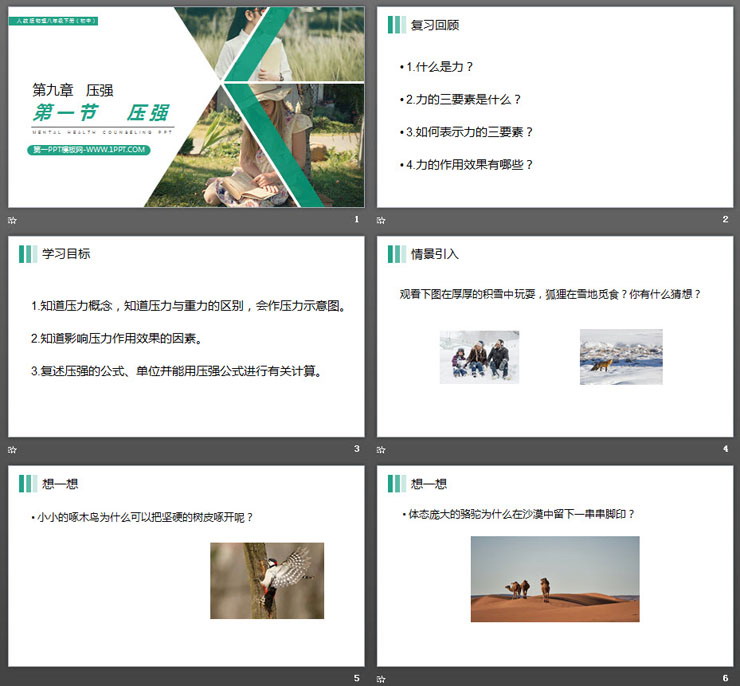Click the animation star icon below slide 4

tap(381, 448)
